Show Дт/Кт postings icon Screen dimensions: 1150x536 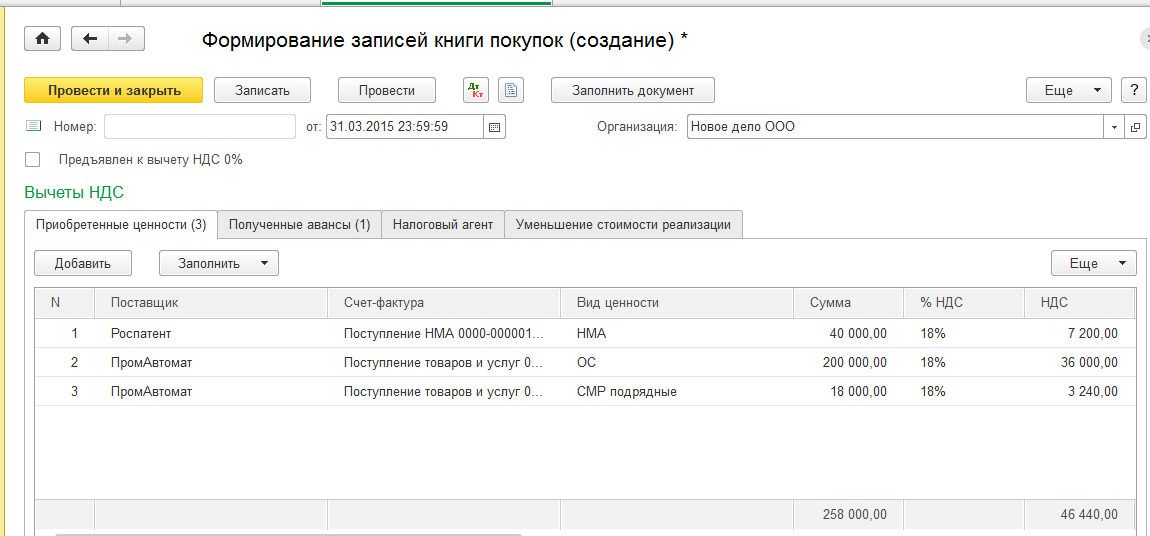[x=476, y=90]
